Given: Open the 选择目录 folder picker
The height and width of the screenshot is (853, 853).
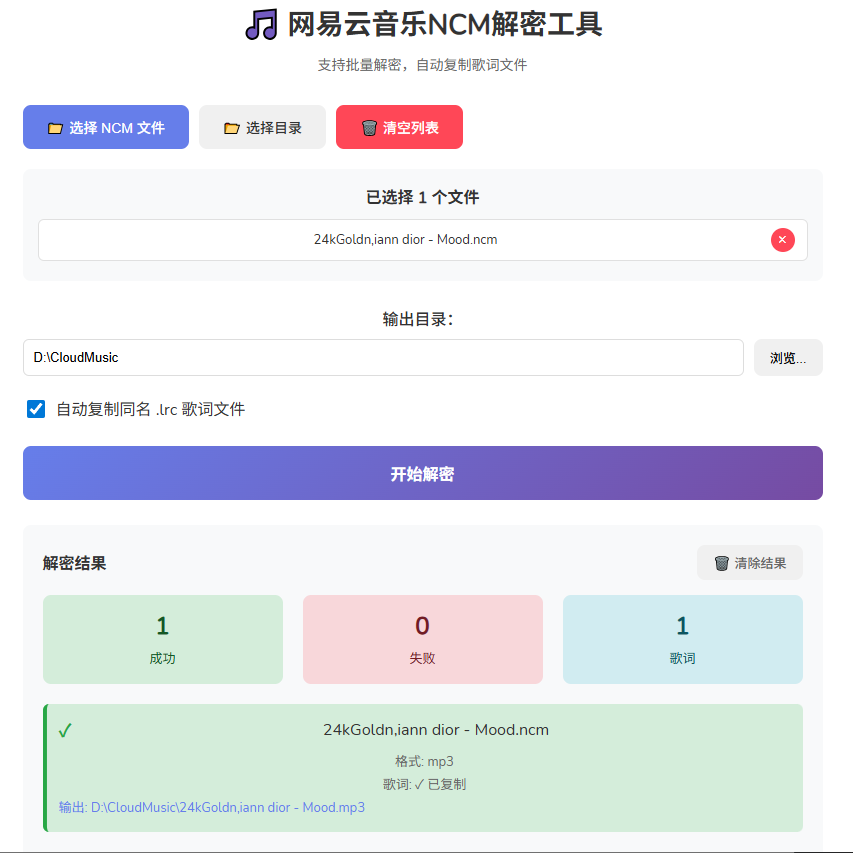Looking at the screenshot, I should [262, 127].
